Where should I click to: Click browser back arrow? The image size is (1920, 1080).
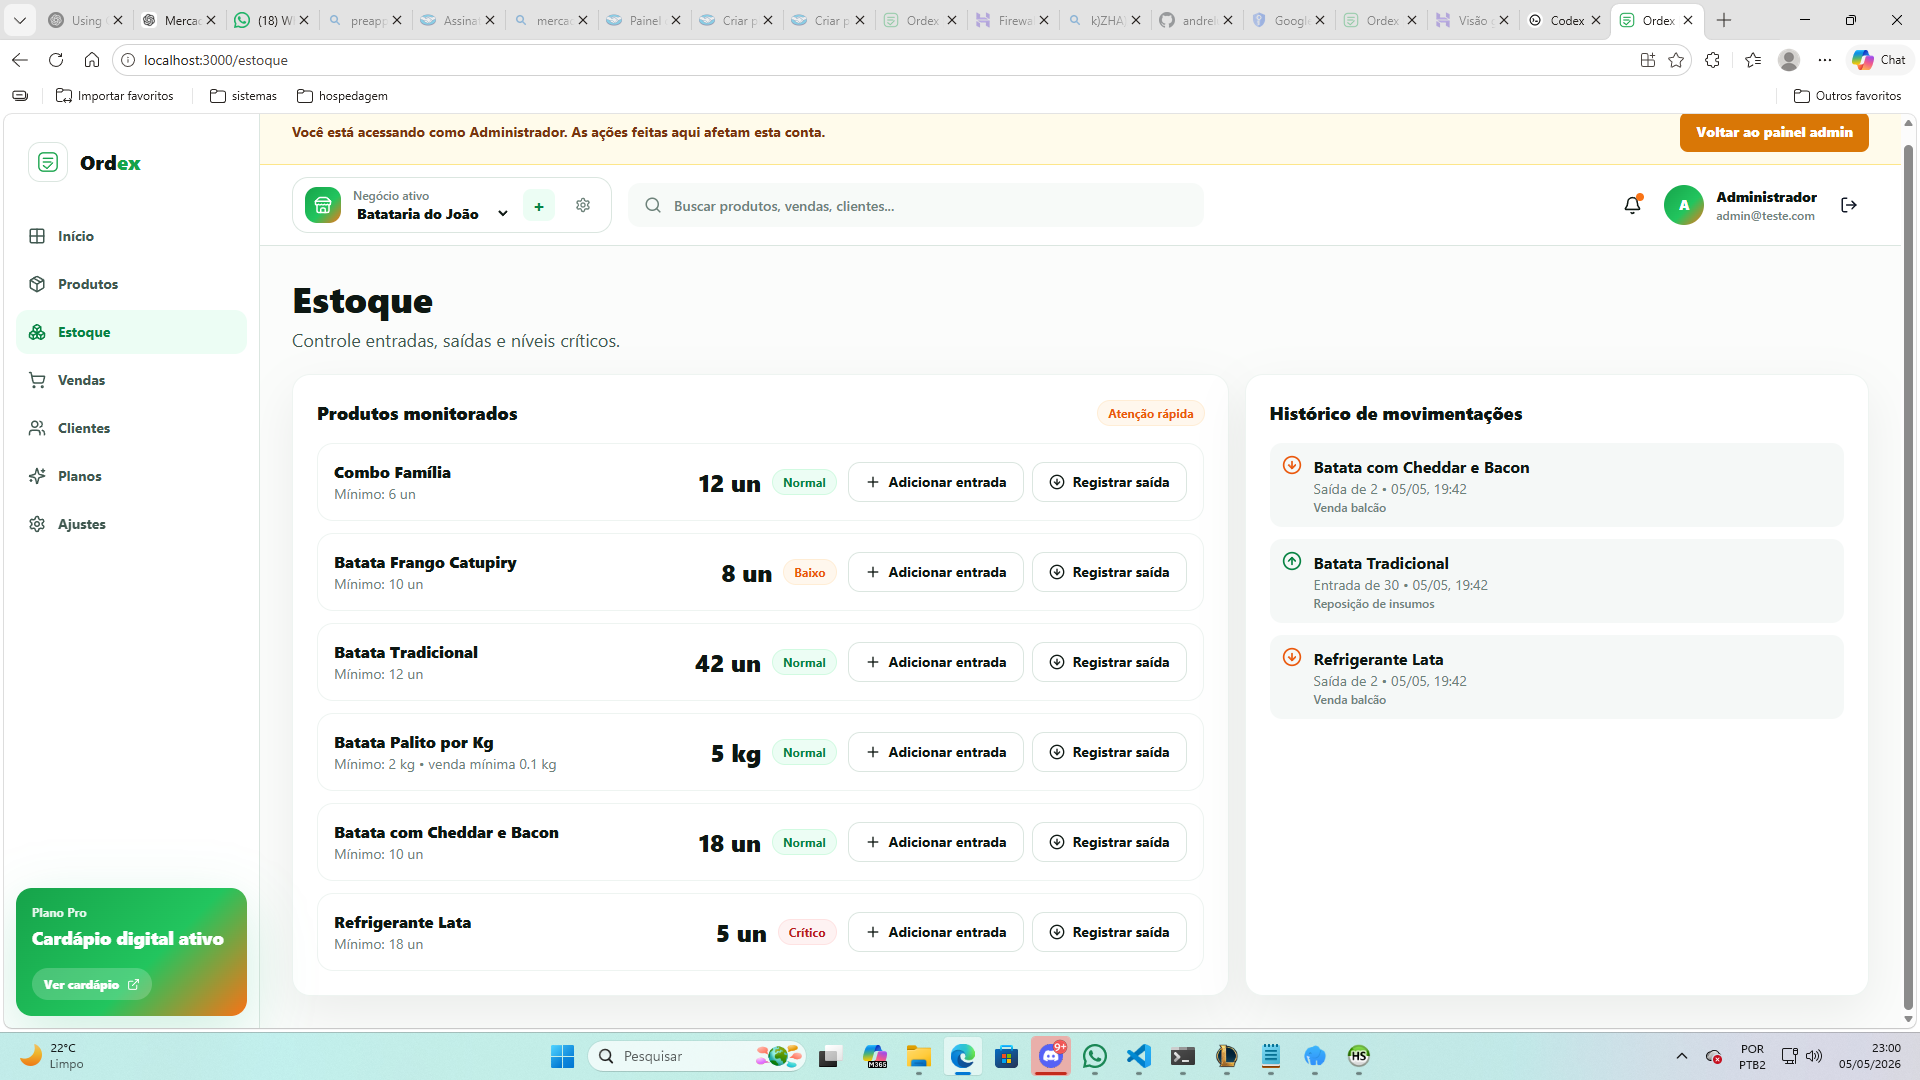(20, 60)
